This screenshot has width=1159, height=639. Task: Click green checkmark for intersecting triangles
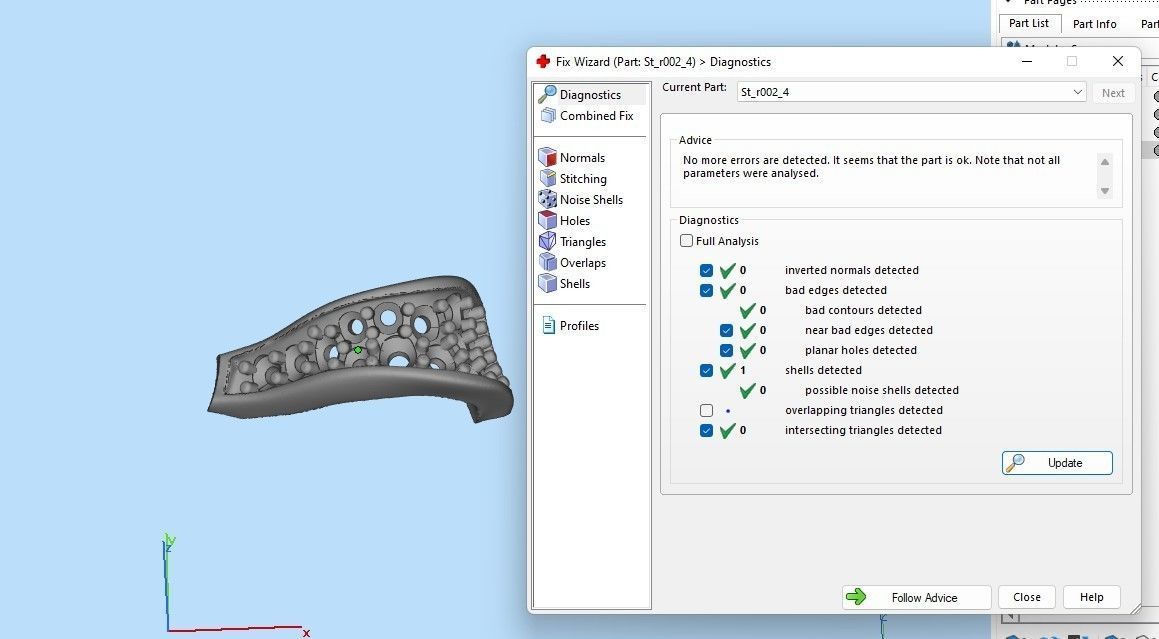point(727,430)
